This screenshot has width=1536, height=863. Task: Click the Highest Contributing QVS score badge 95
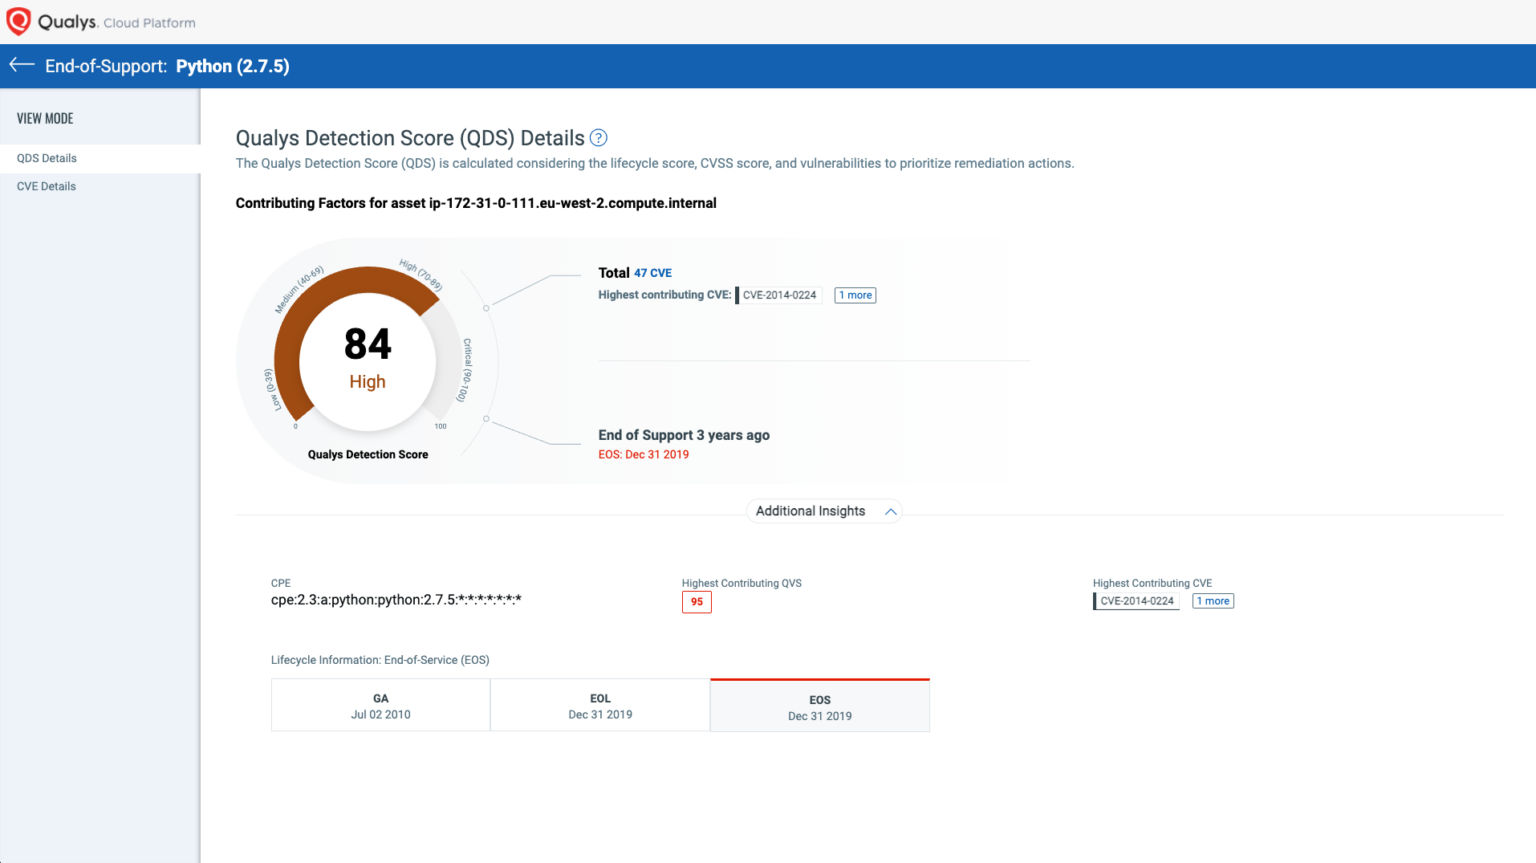(696, 601)
